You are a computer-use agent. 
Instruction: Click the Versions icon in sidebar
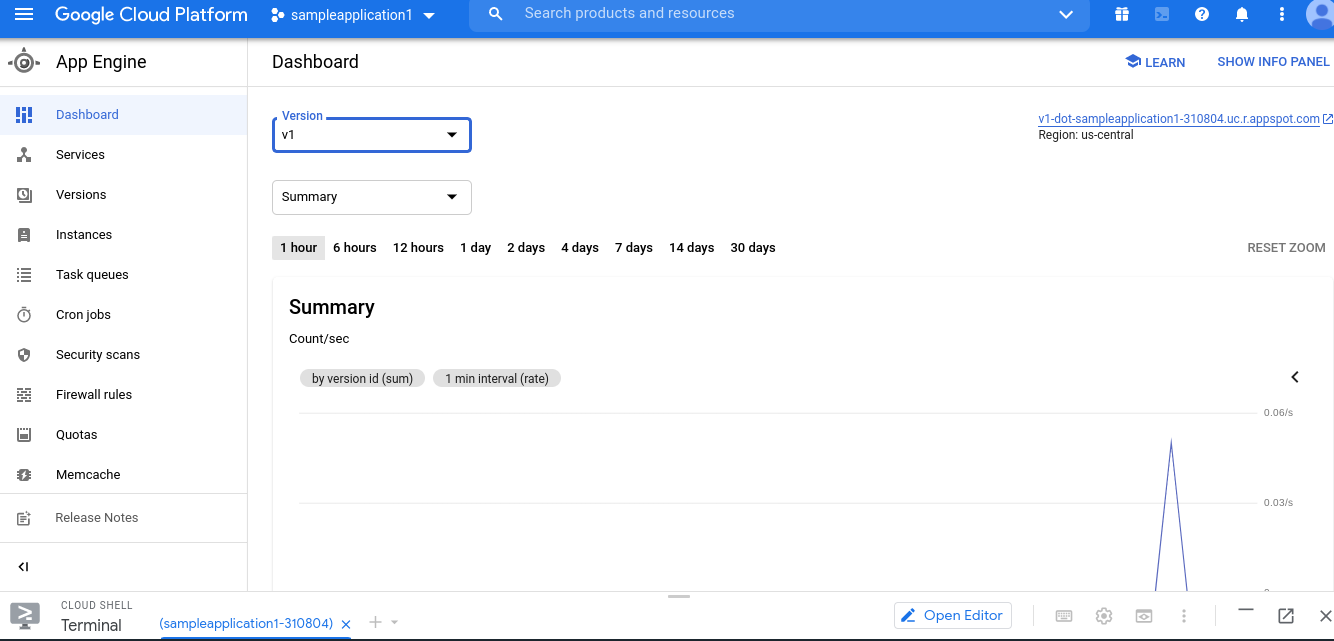coord(24,195)
